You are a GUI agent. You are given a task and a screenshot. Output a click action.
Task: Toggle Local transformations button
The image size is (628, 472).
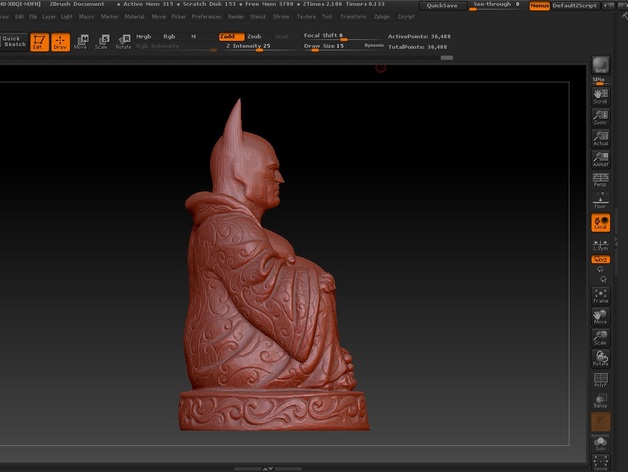click(x=600, y=223)
